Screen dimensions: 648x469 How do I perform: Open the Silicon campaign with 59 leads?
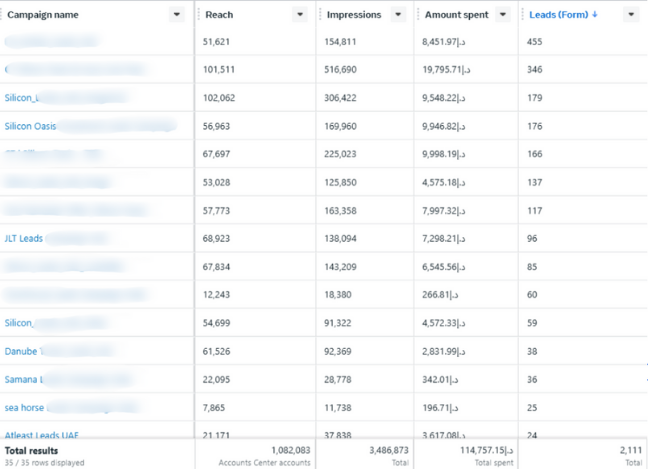coord(19,323)
